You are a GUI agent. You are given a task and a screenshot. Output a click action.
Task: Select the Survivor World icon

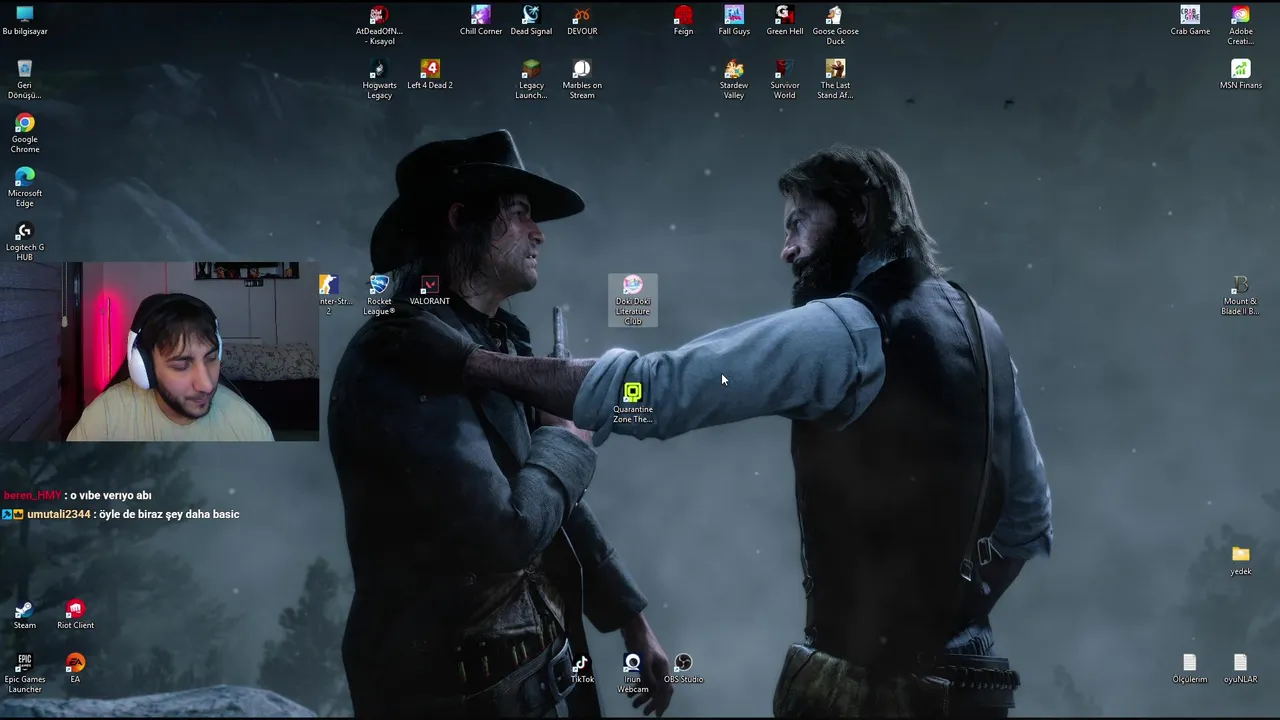pos(785,80)
